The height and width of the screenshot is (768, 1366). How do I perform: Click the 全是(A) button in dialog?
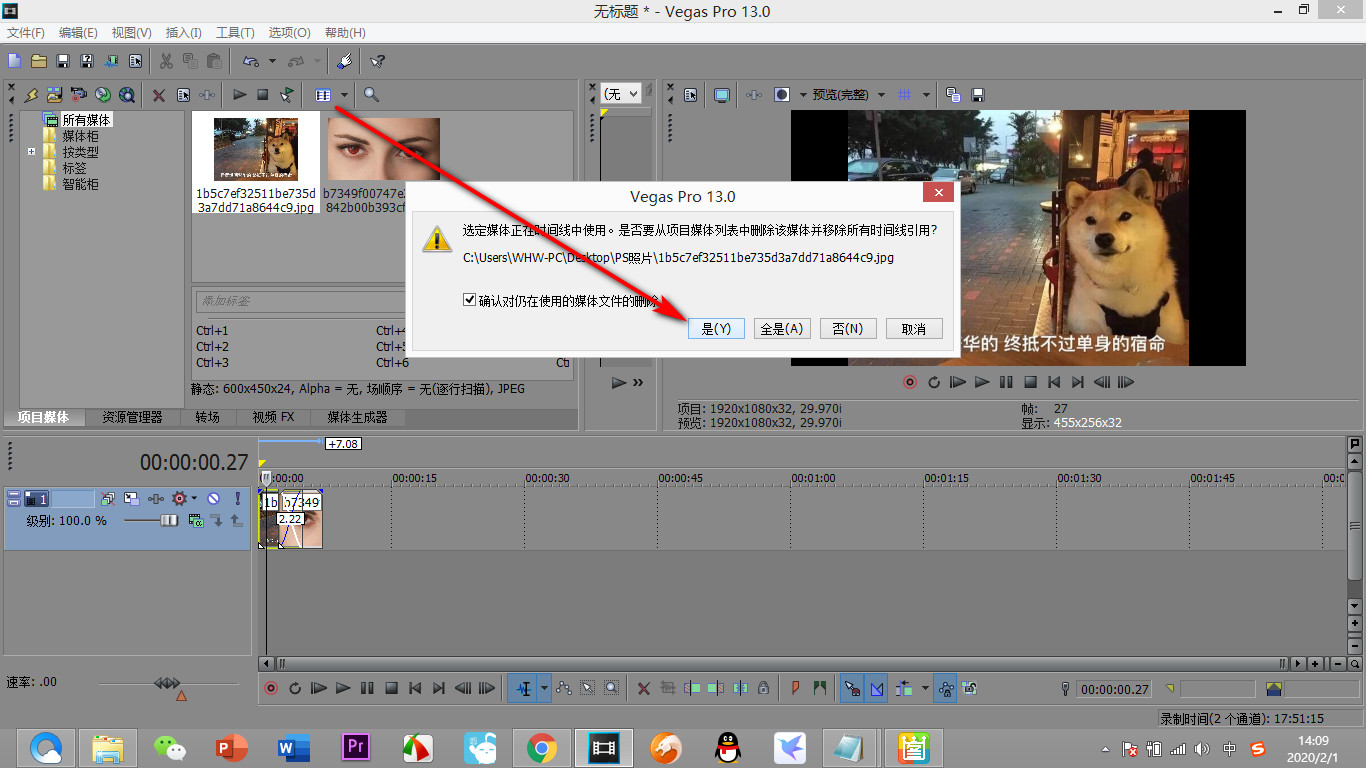coord(782,328)
